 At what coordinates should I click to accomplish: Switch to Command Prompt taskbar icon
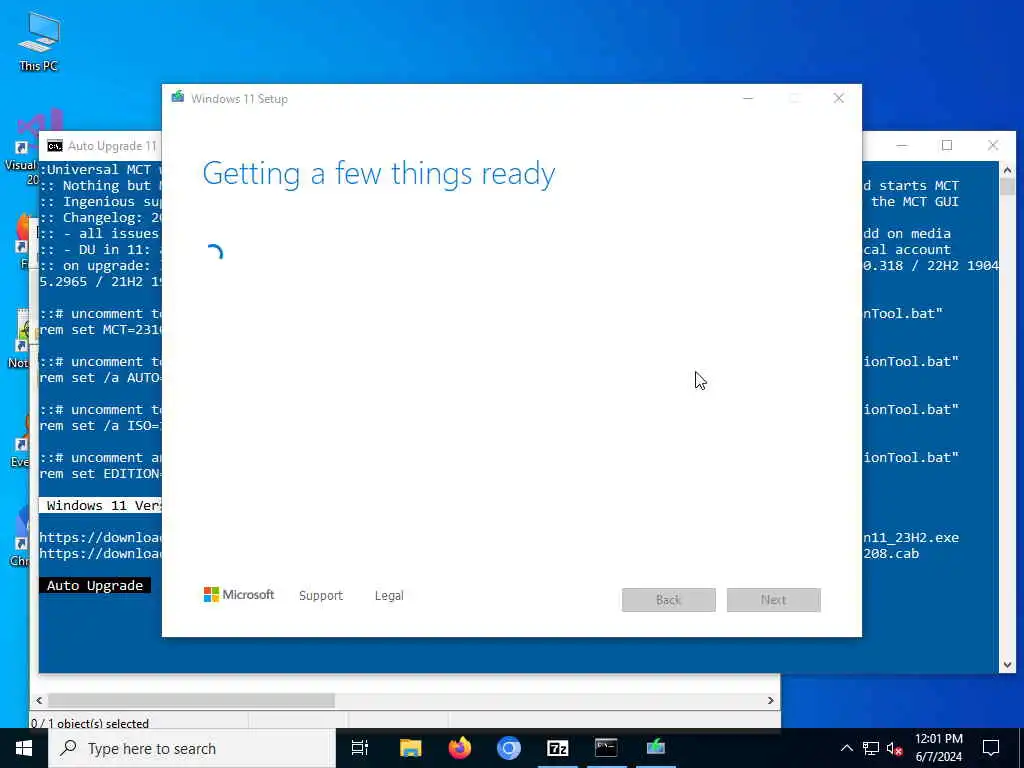(606, 748)
